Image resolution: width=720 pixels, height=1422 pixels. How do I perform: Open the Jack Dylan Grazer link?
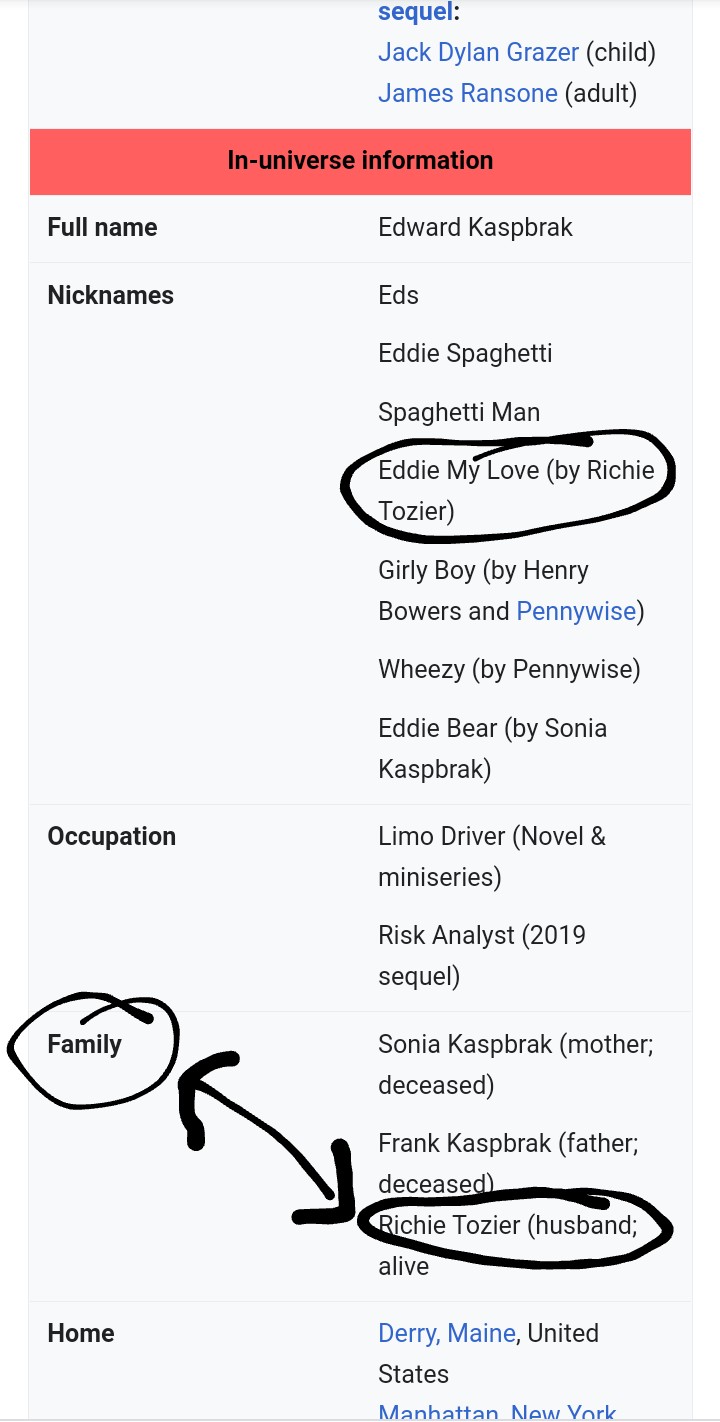coord(478,52)
